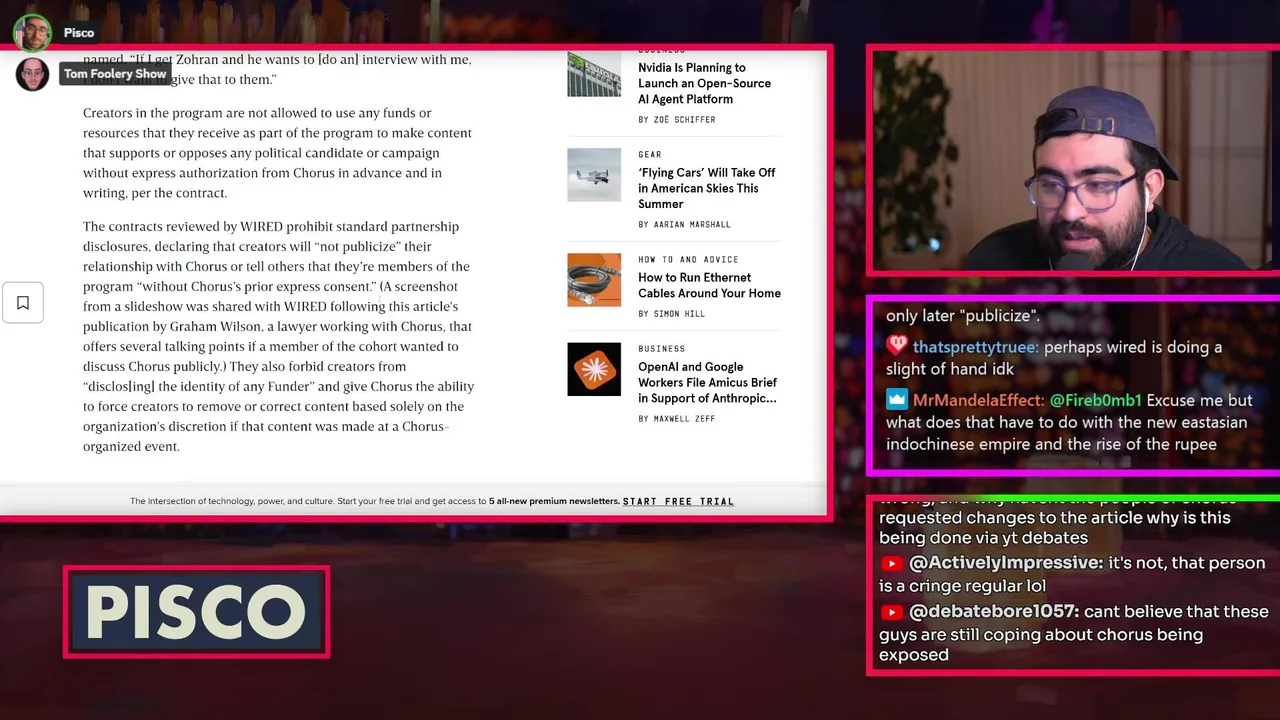
Task: Click the Tom Foolery Show name label
Action: coord(115,74)
